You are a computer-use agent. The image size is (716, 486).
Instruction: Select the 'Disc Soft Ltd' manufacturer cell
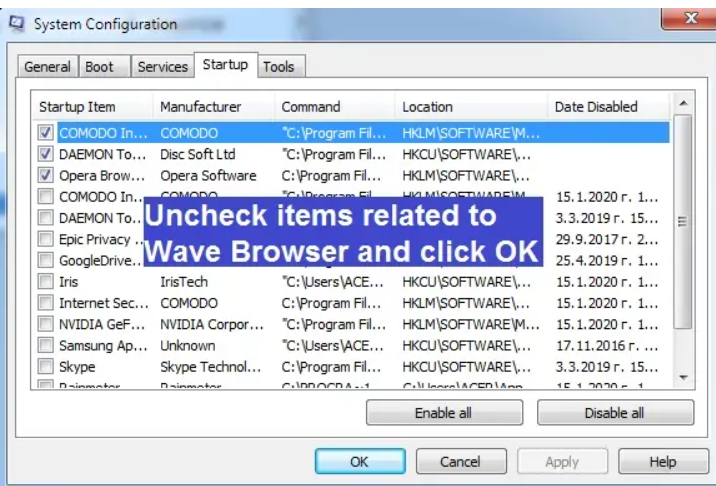(x=198, y=154)
